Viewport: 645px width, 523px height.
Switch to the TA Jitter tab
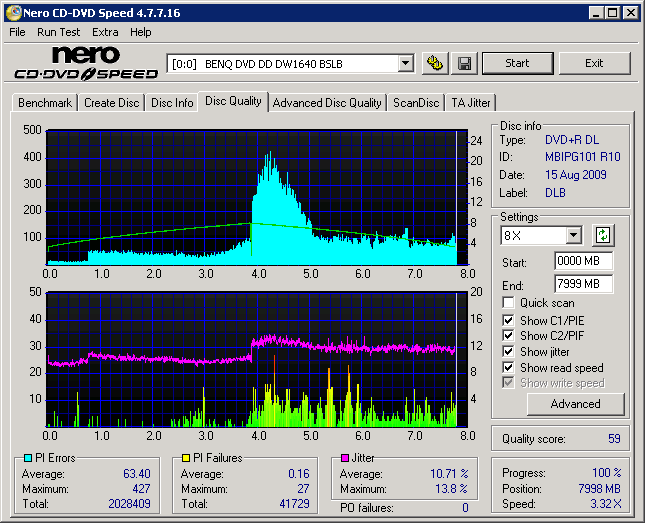point(470,103)
